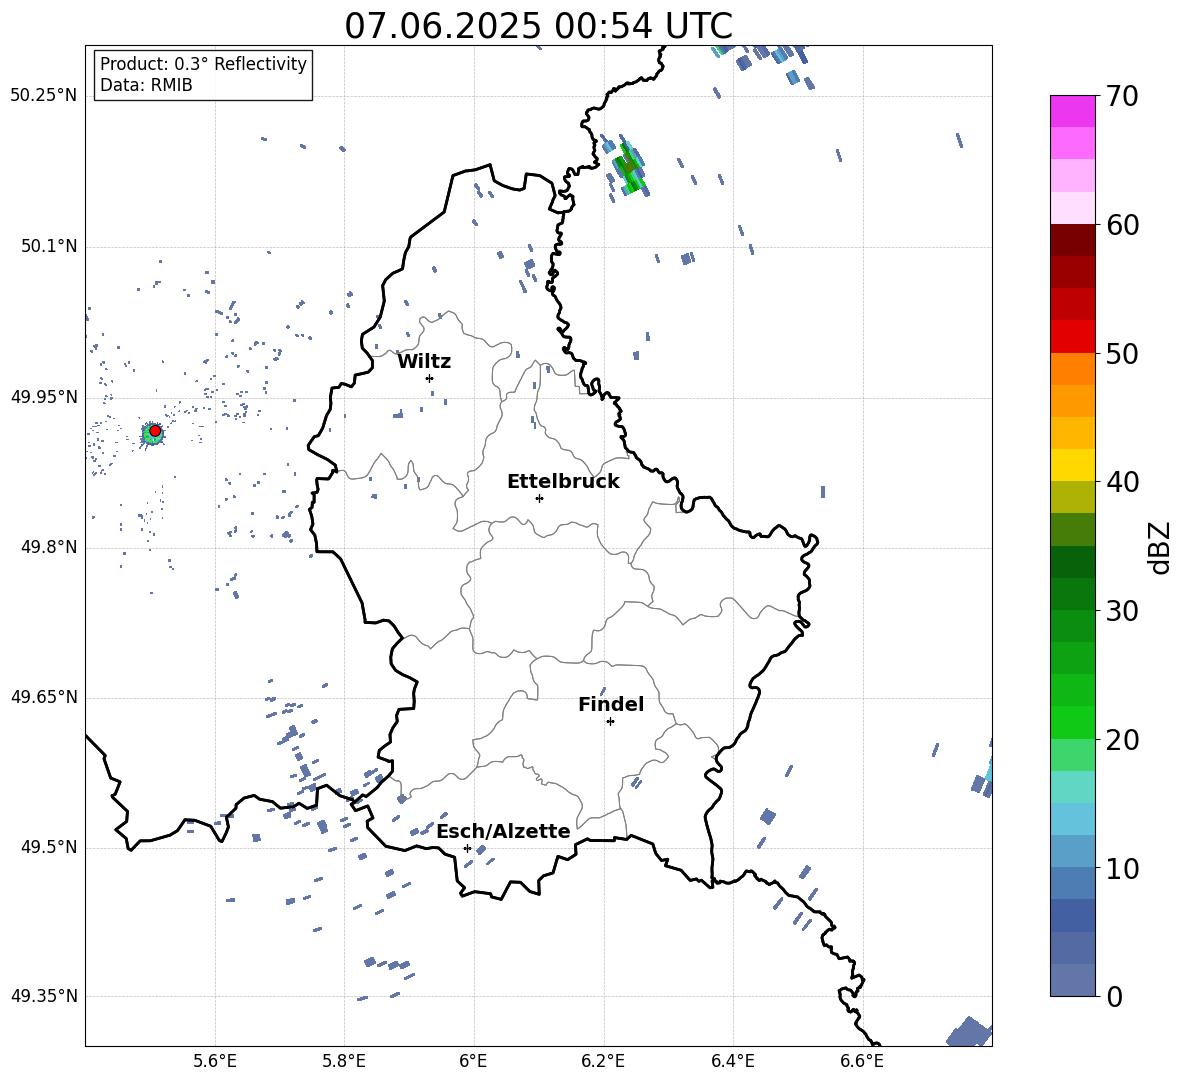Click the cross marker below Wiltz
1184x1081 pixels.
click(429, 378)
